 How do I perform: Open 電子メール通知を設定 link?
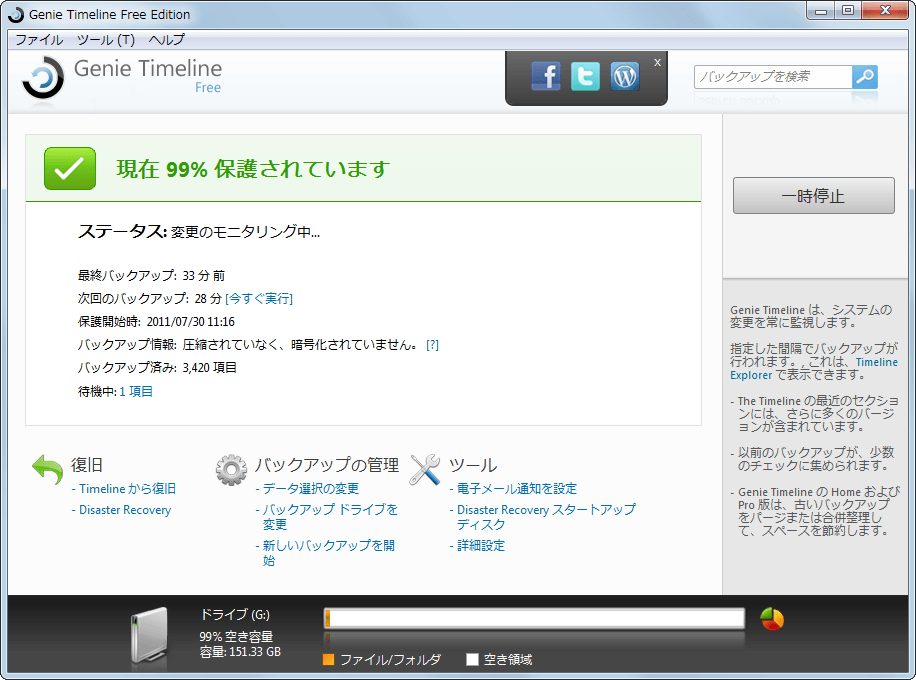517,489
